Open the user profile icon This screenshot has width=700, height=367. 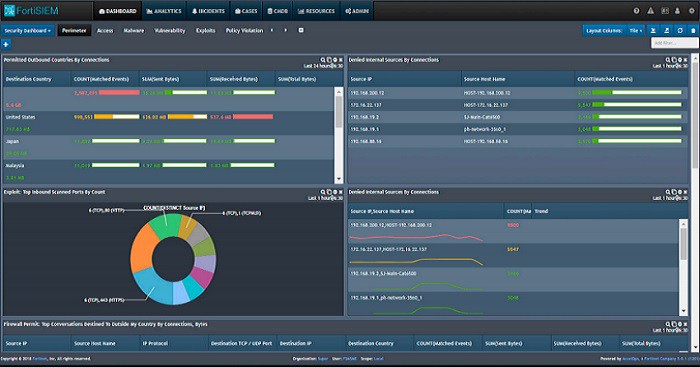(x=678, y=11)
